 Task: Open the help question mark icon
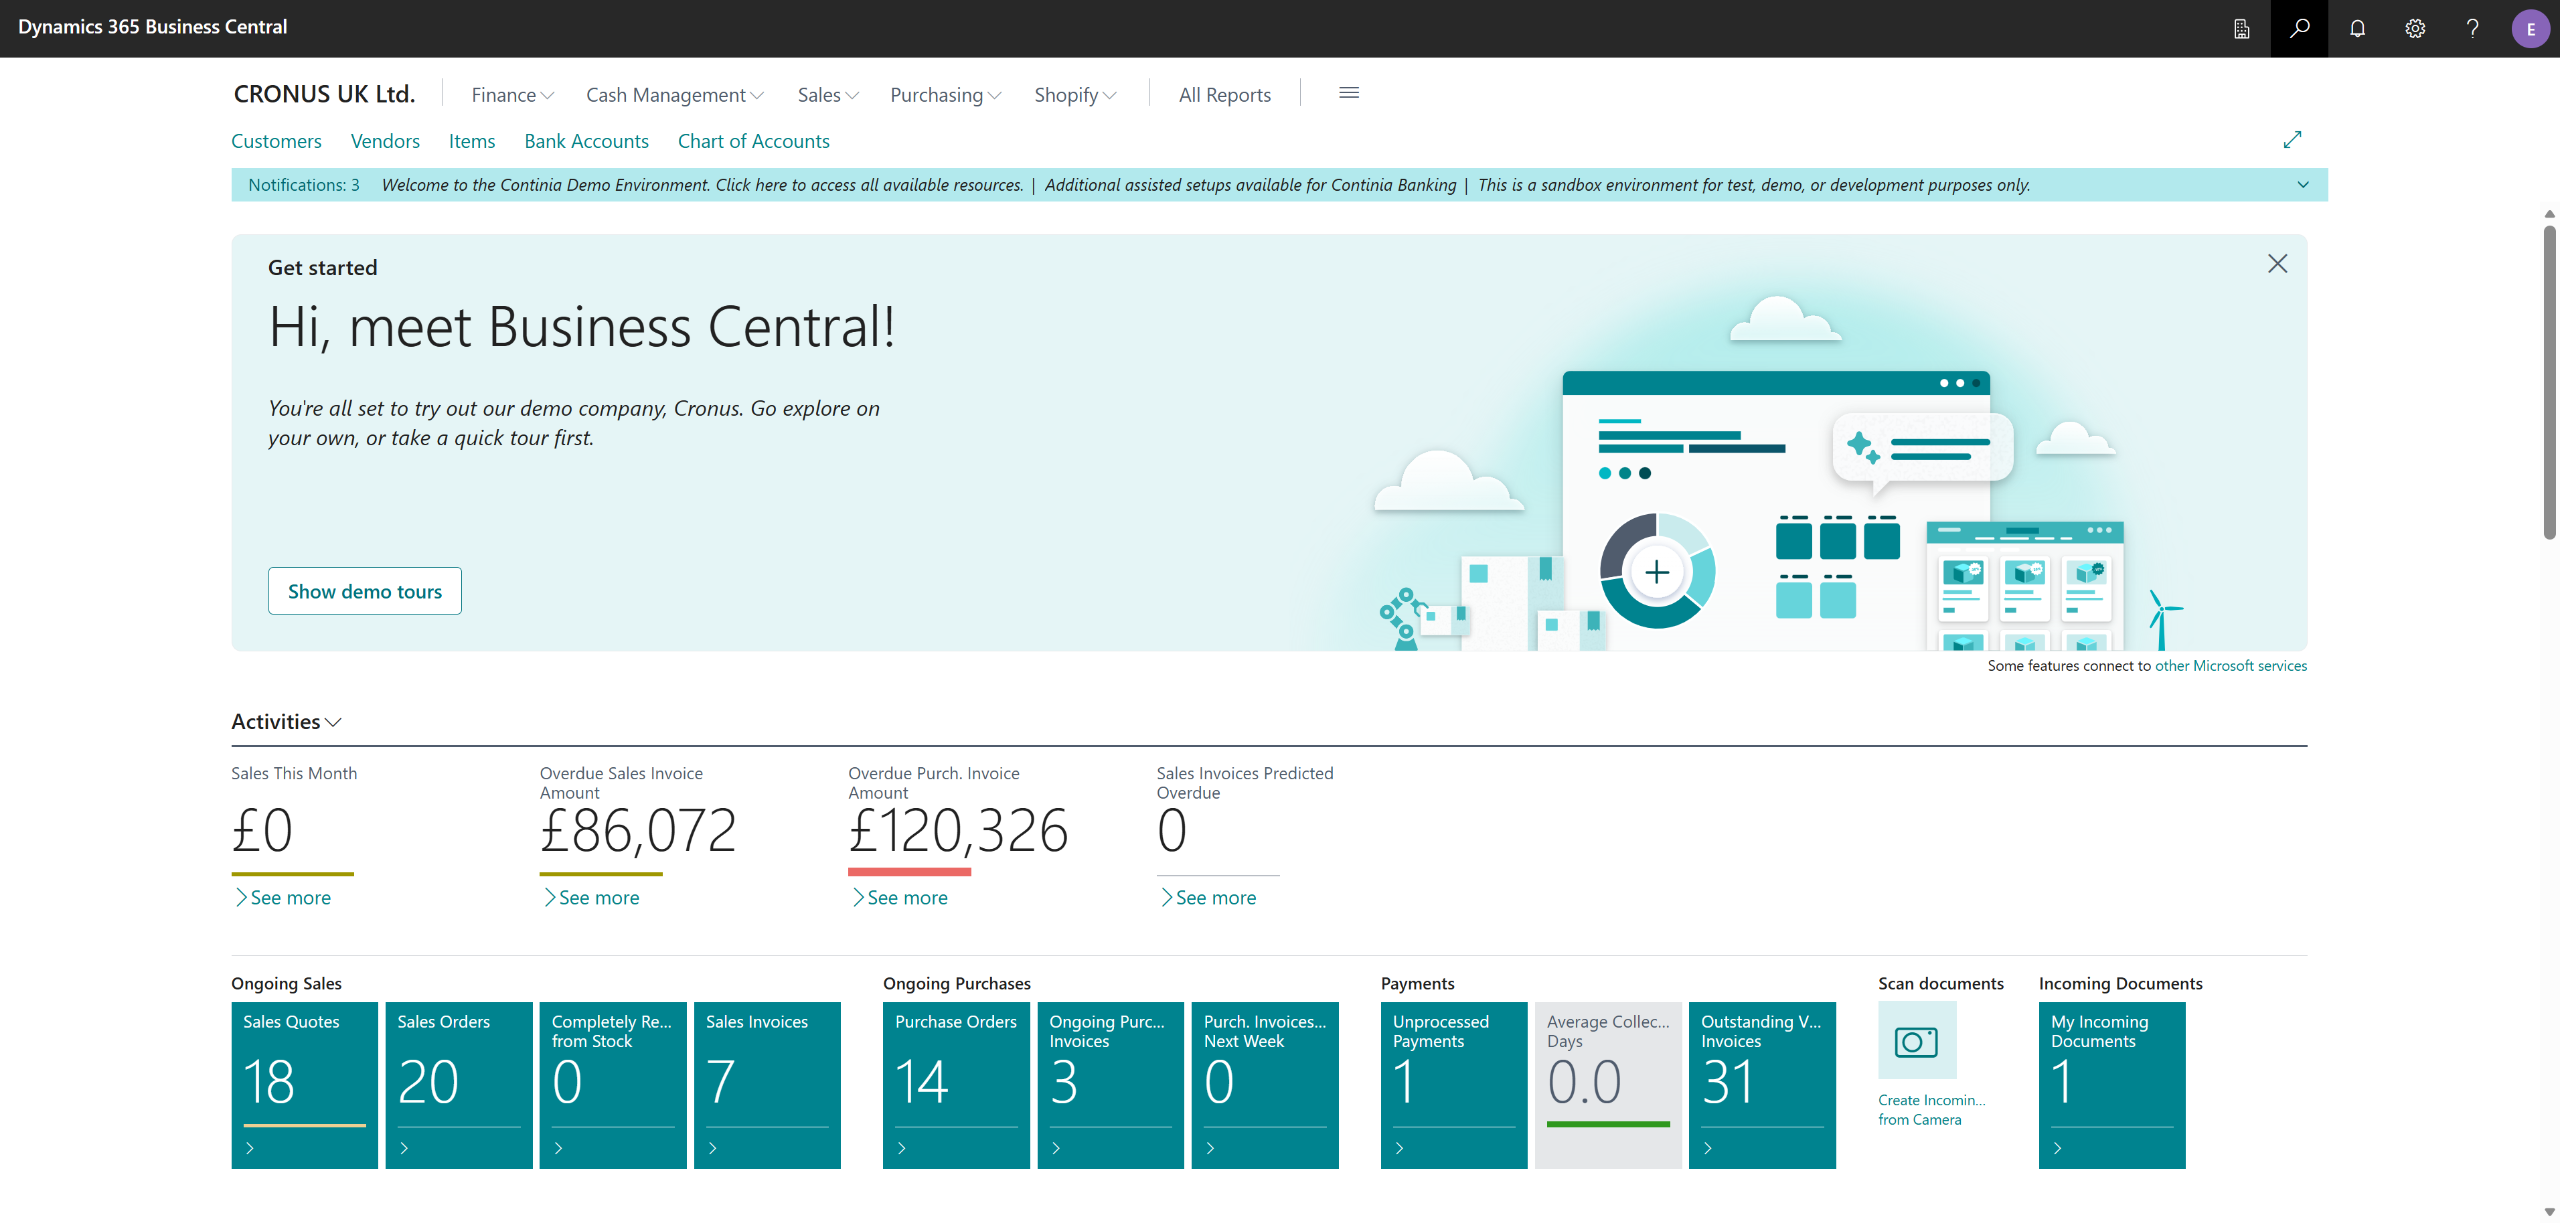tap(2472, 28)
